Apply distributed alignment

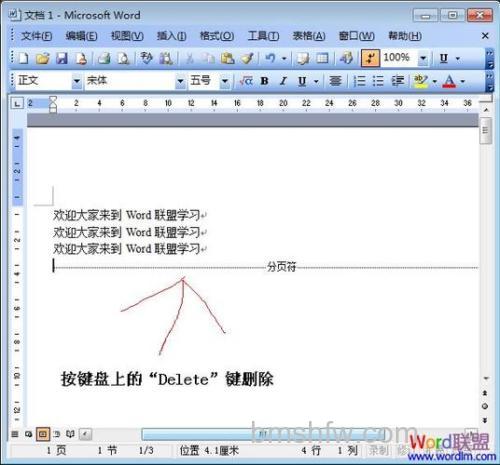(335, 81)
